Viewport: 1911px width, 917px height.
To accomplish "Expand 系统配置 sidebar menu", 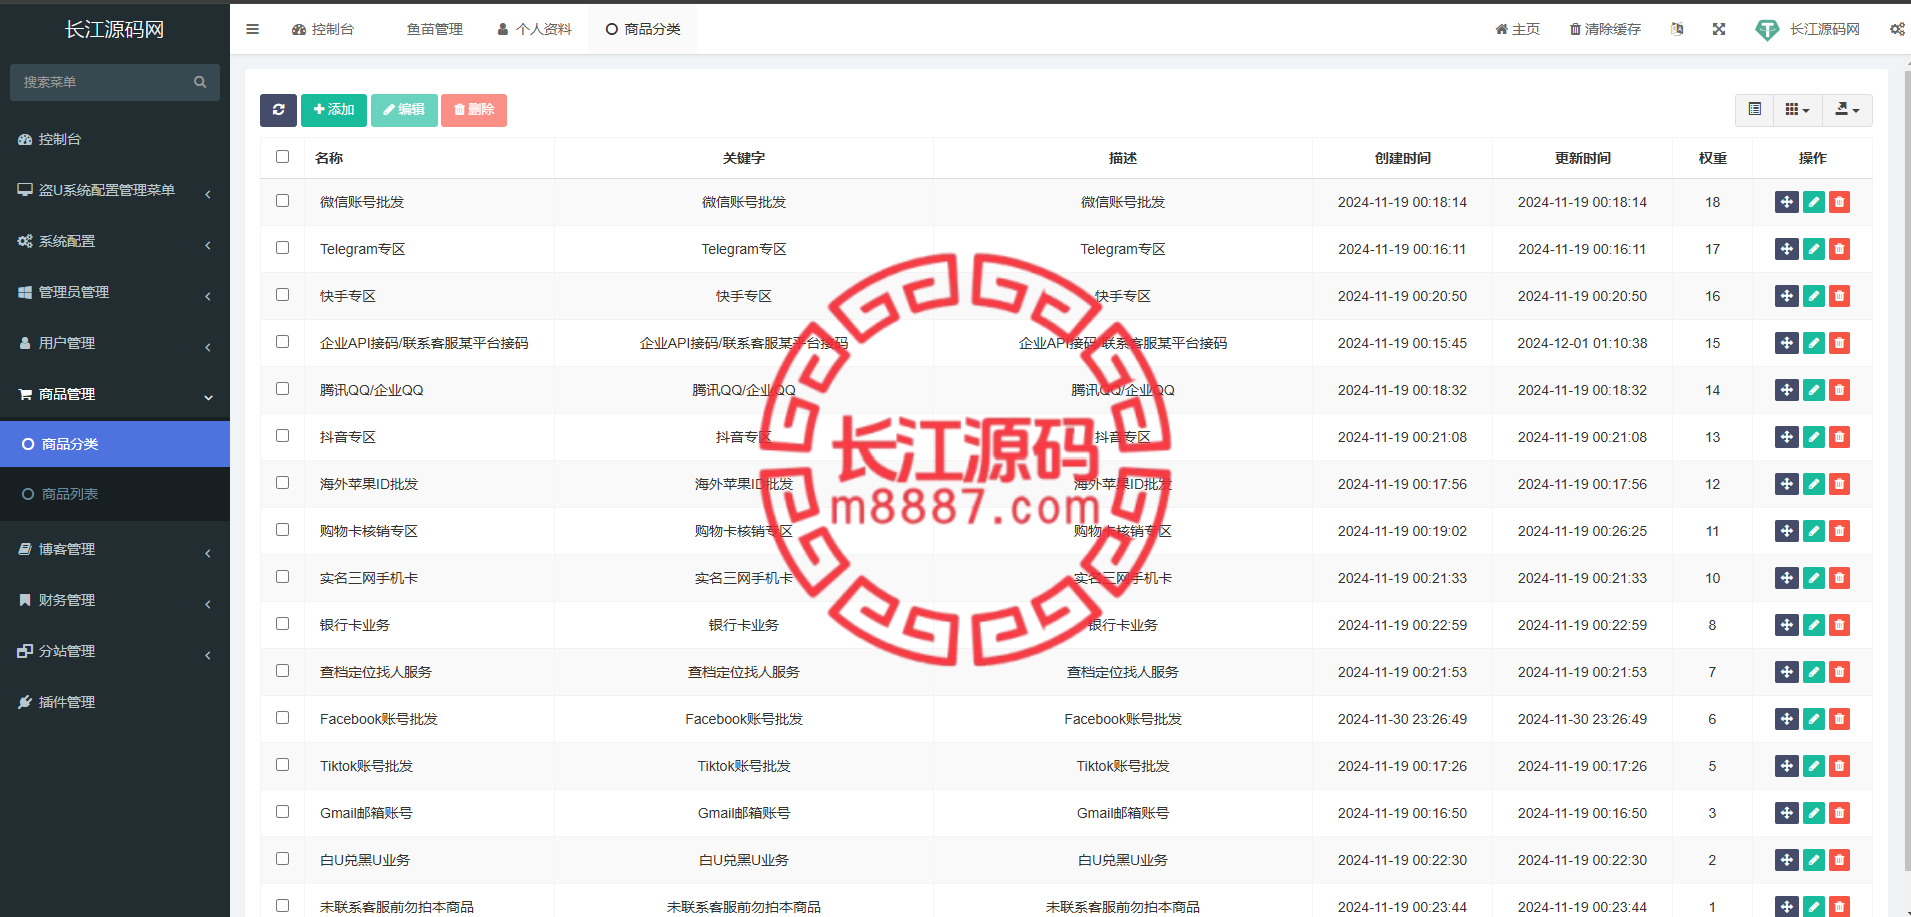I will tap(115, 241).
